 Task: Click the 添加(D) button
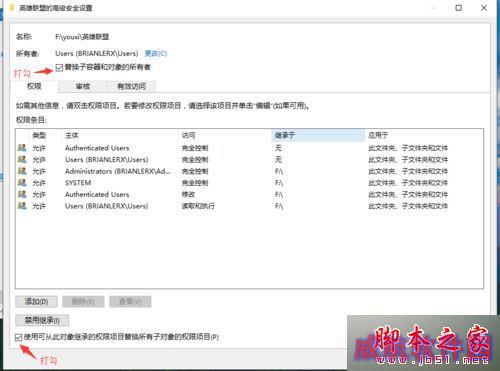[36, 302]
